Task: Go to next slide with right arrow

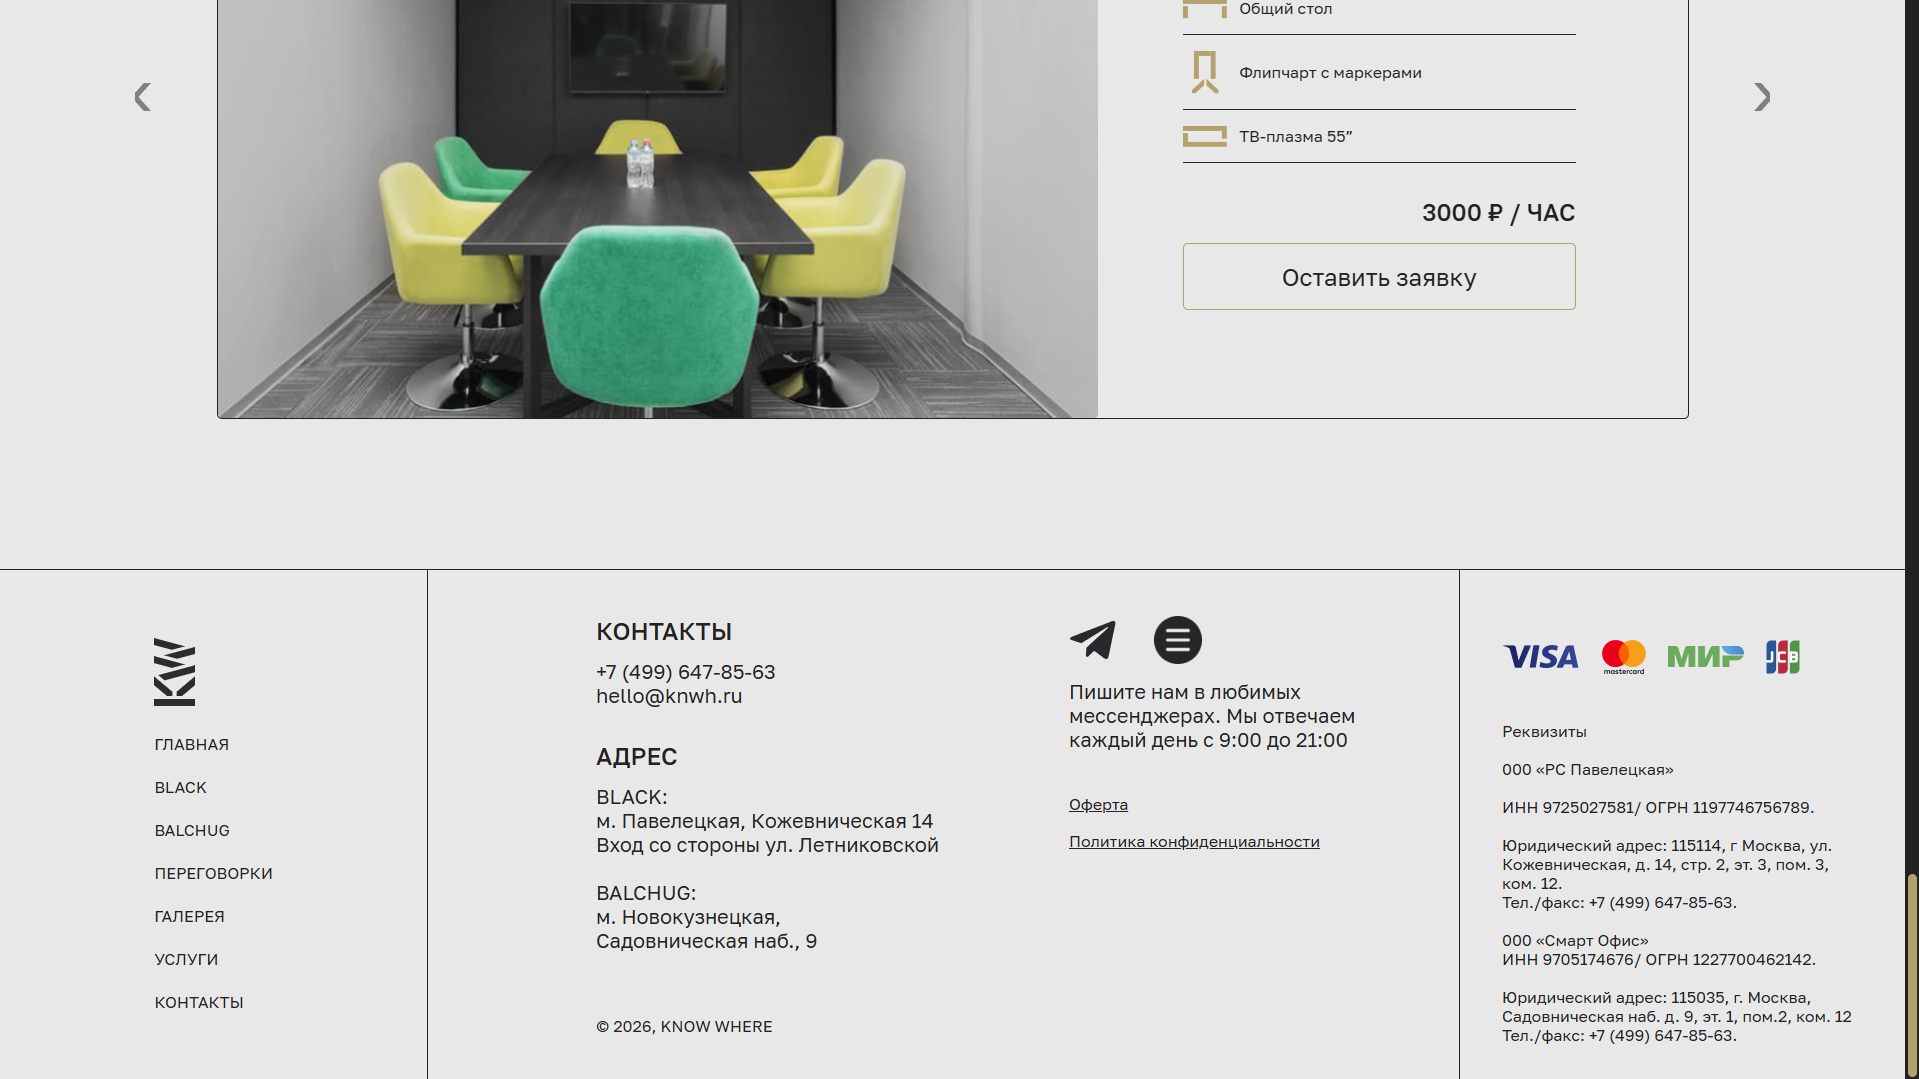Action: 1762,97
